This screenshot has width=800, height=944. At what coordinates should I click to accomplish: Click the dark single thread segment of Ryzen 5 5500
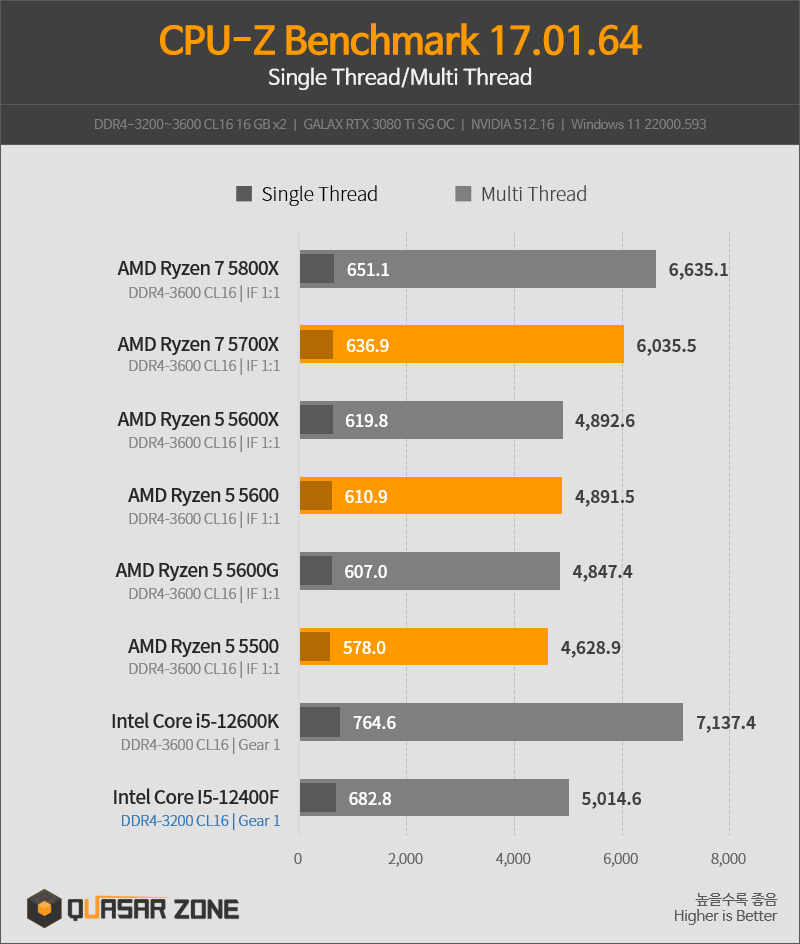(315, 647)
